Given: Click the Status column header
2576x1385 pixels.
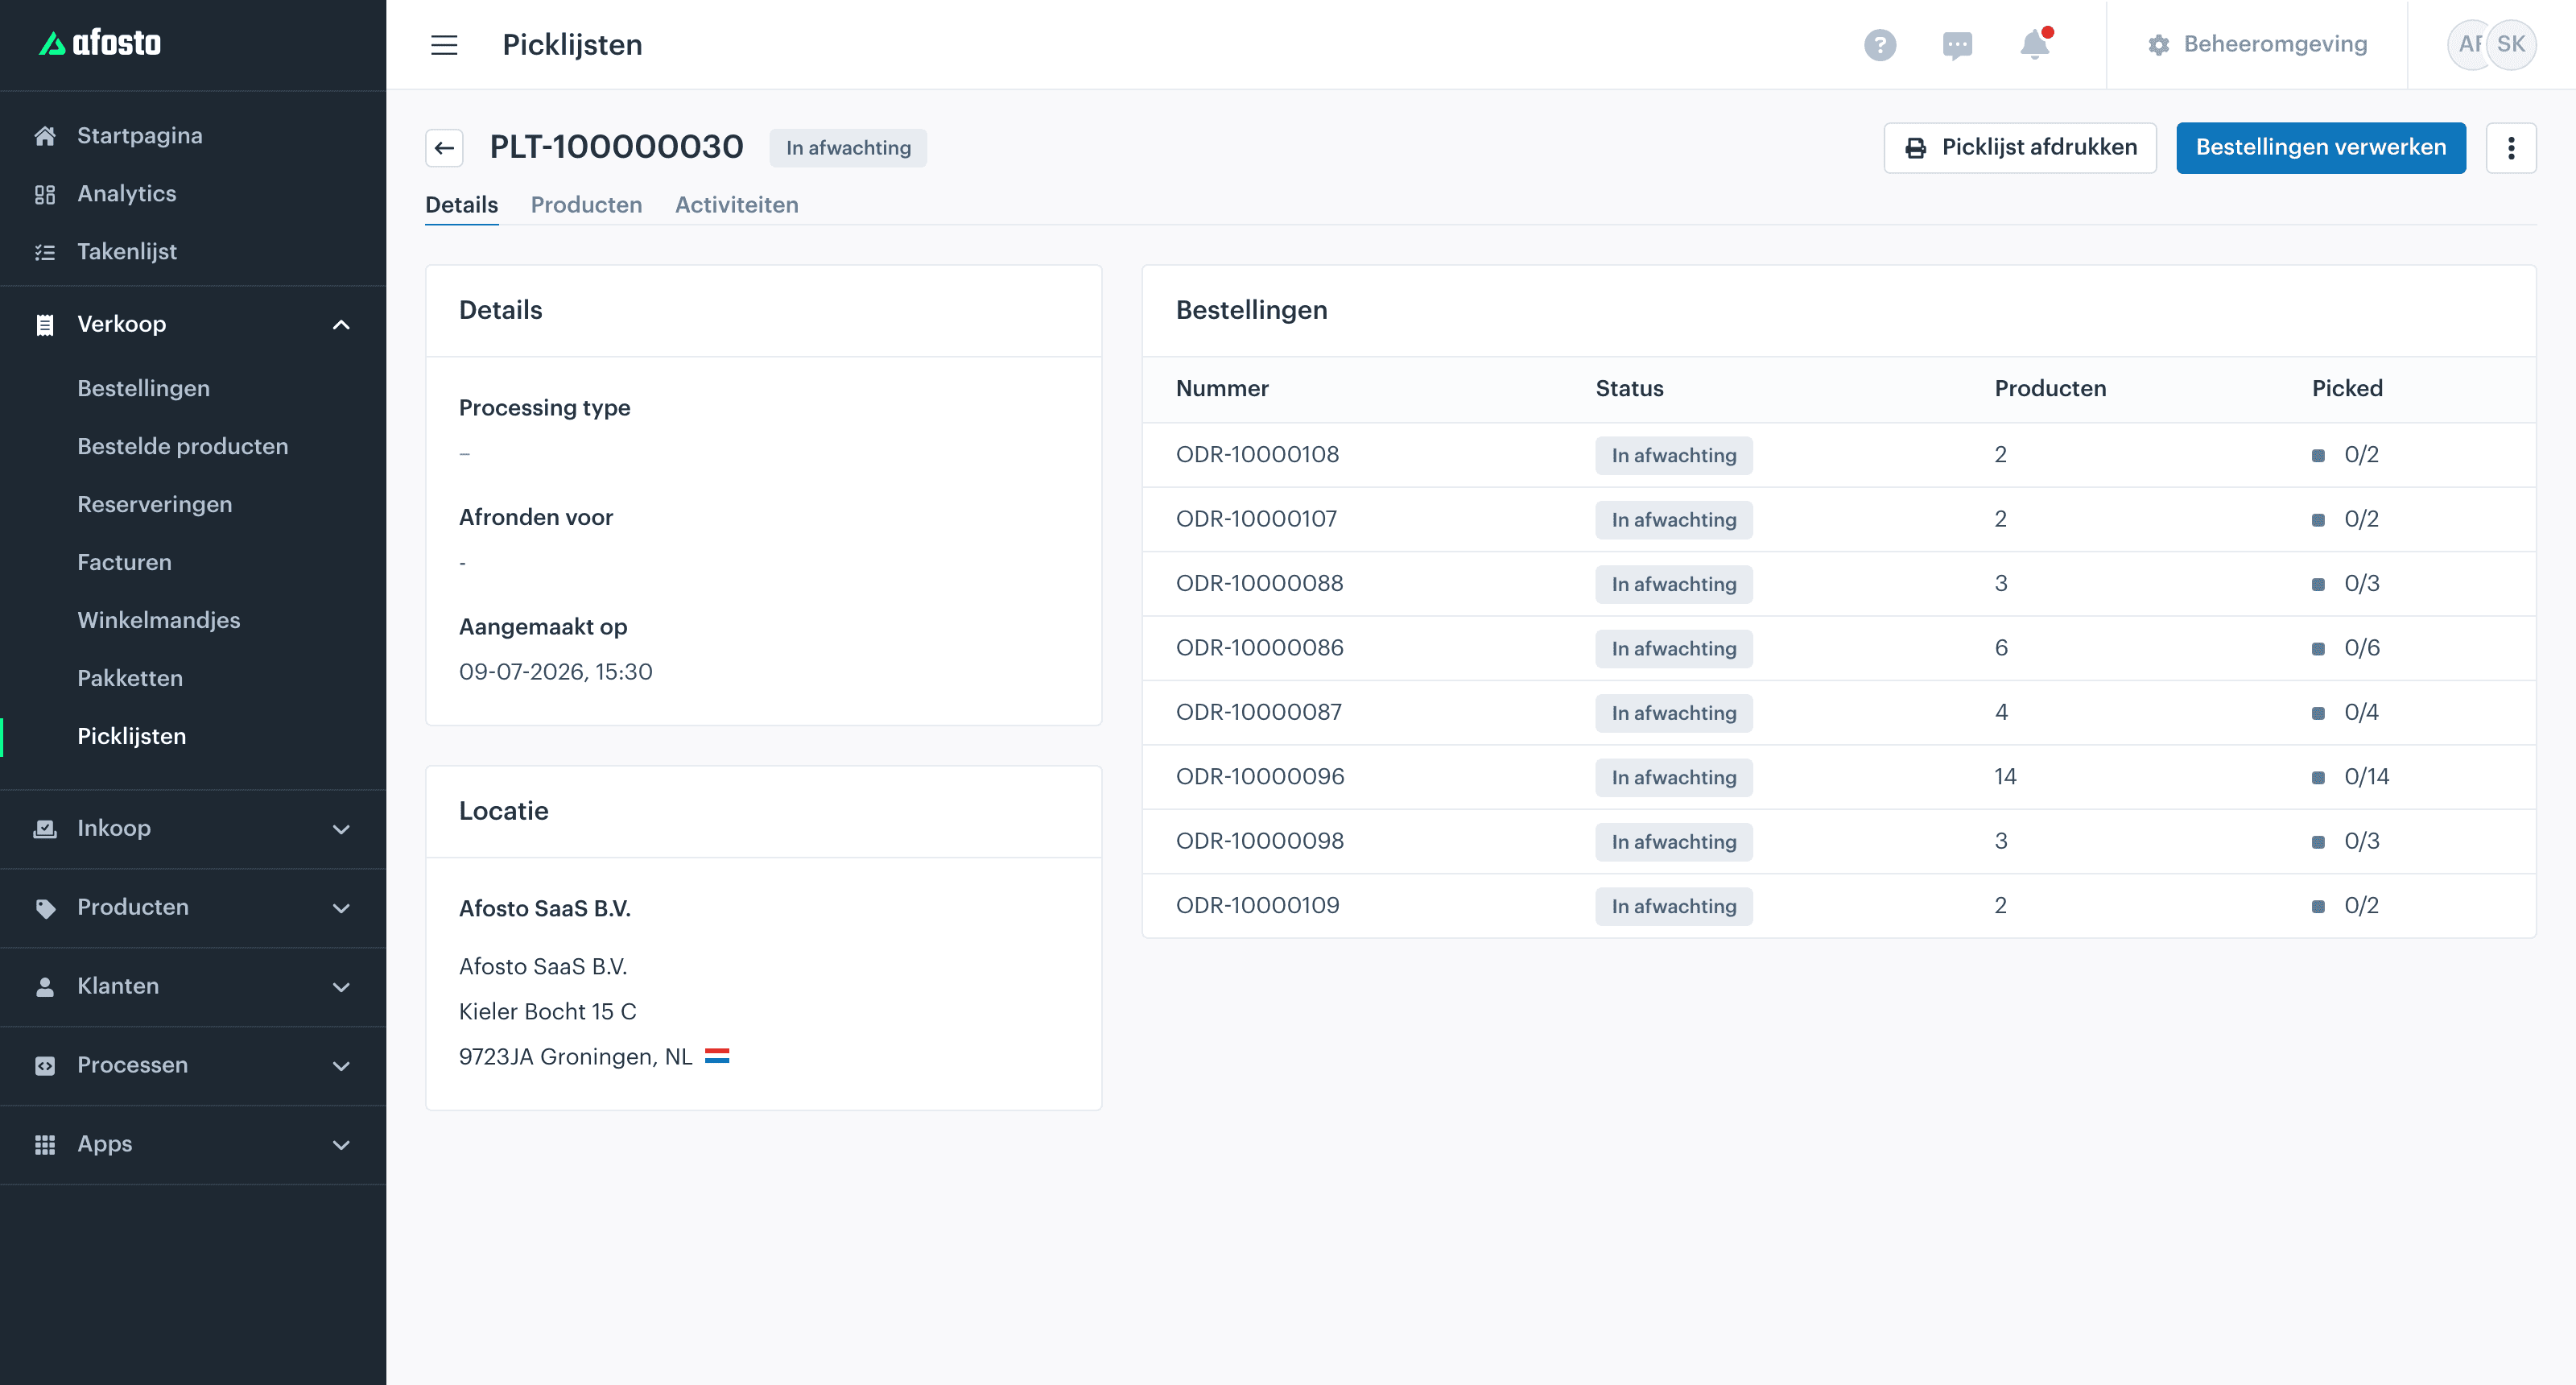Looking at the screenshot, I should [x=1629, y=389].
